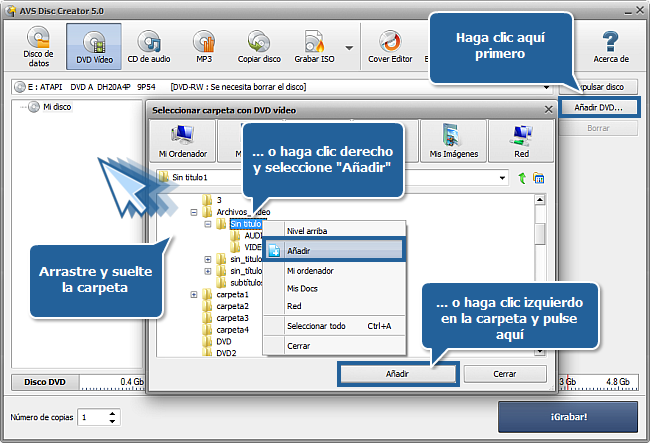
Task: Select the Archivos_video folder
Action: pos(243,212)
